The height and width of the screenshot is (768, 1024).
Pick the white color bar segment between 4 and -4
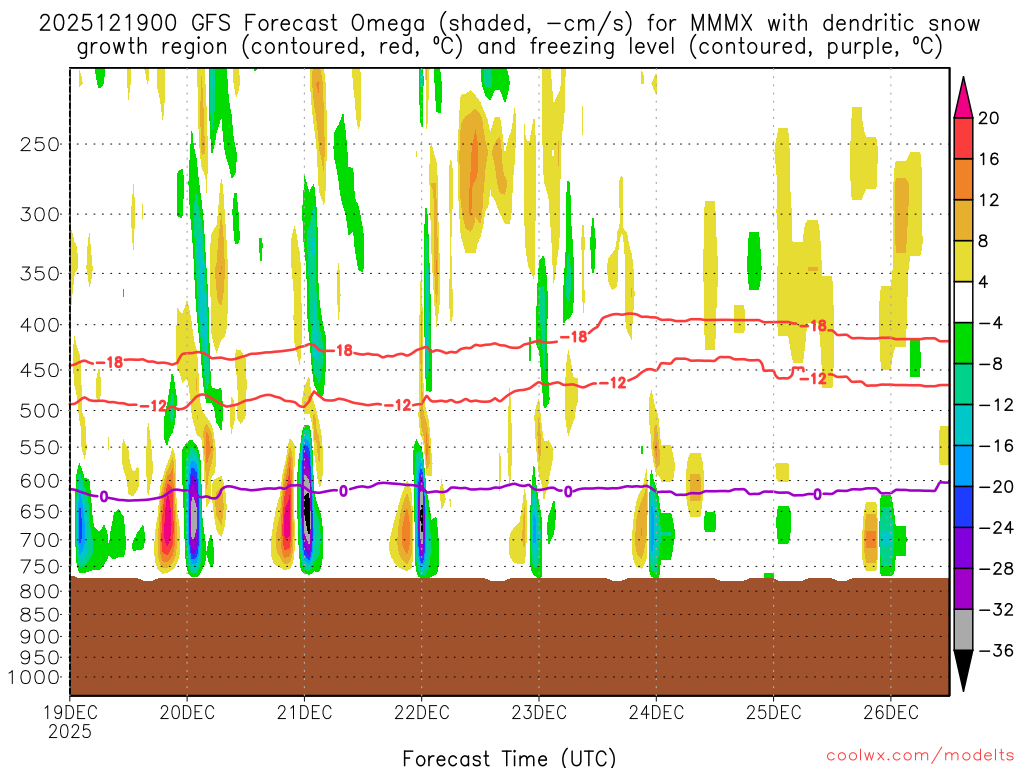tap(964, 303)
